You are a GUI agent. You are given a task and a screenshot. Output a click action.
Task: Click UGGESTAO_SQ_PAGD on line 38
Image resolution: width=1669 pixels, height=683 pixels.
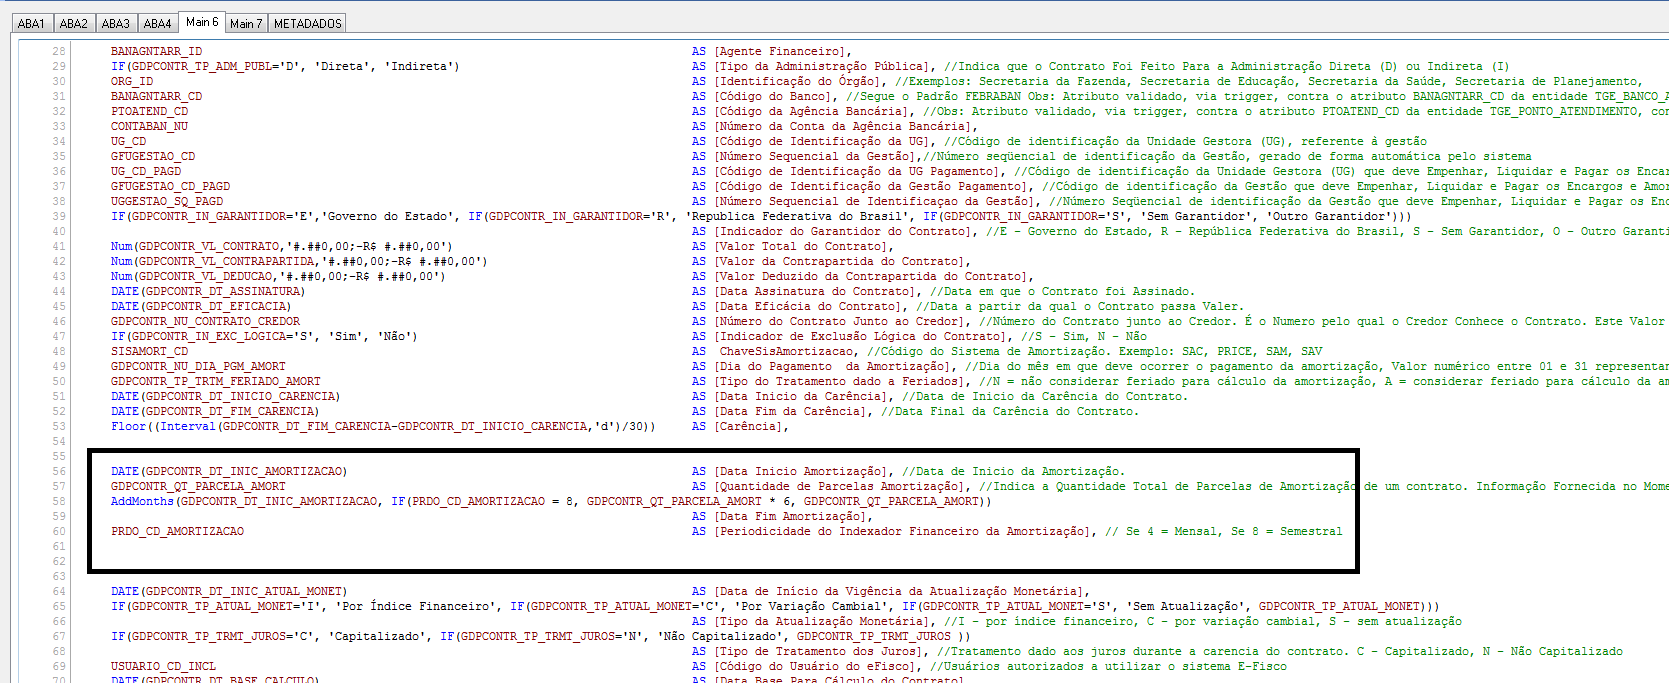pos(167,201)
